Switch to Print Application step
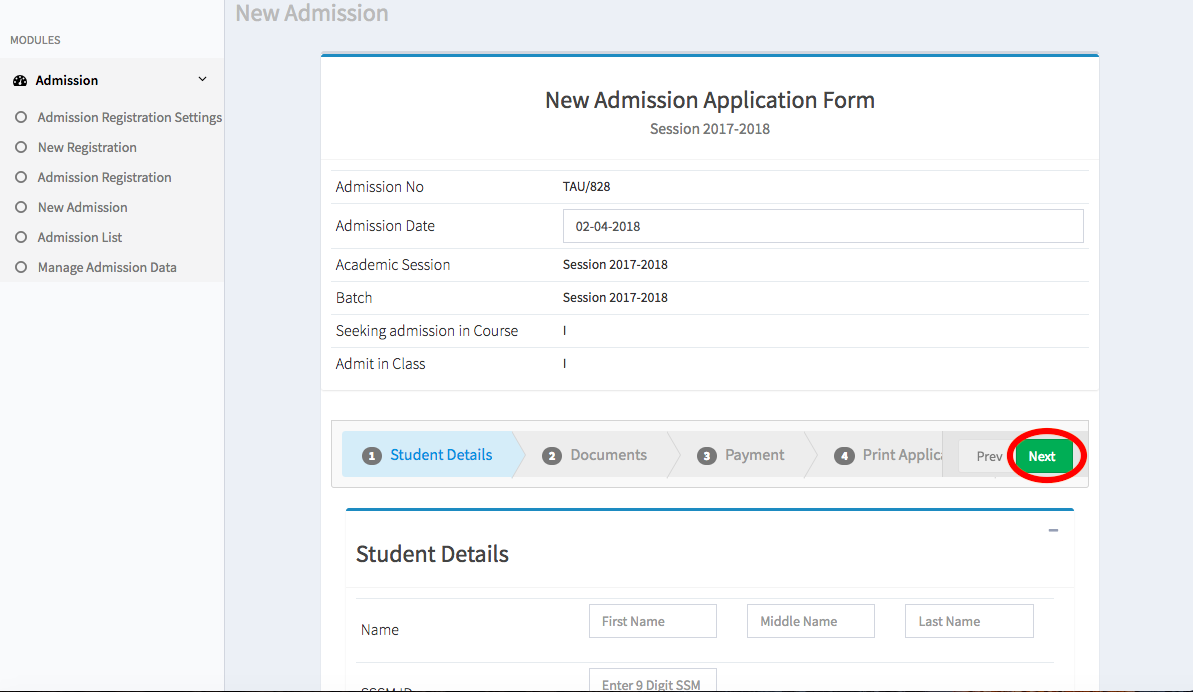 pyautogui.click(x=887, y=455)
